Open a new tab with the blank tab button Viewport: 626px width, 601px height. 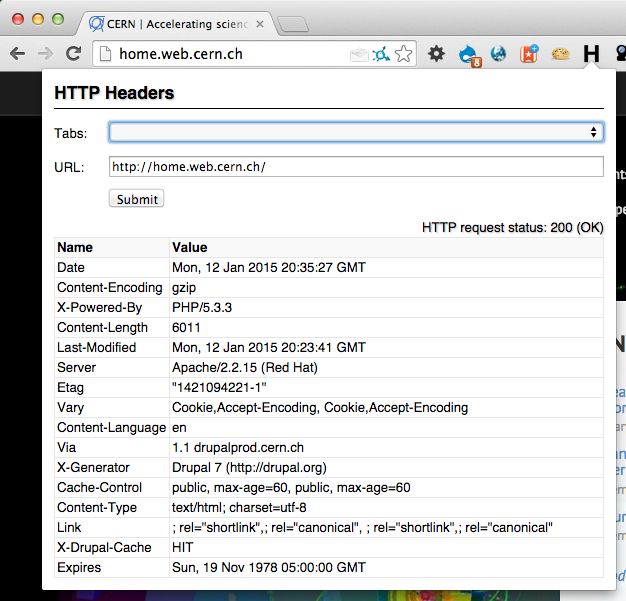click(293, 24)
